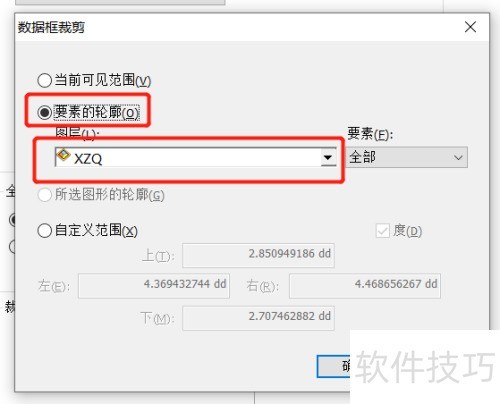Click the XZQ layer polygon icon
The width and height of the screenshot is (500, 404).
63,155
